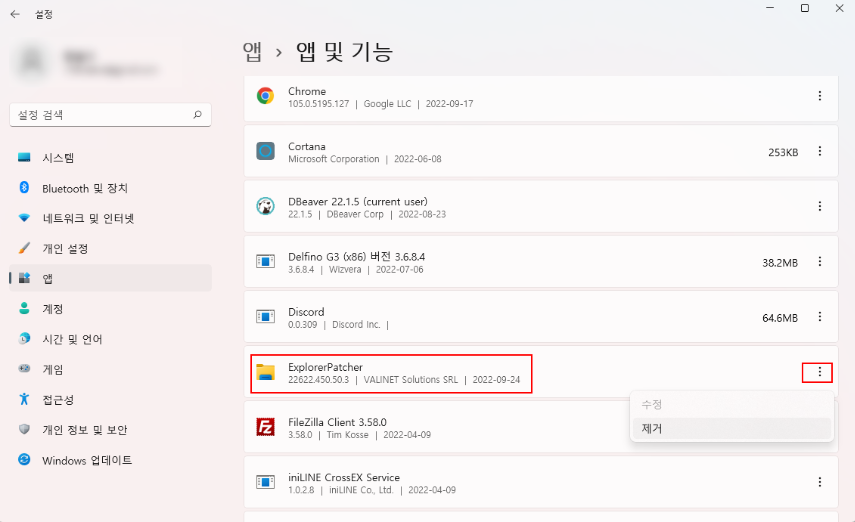Click the DBeaver app icon
The height and width of the screenshot is (522, 855).
[x=266, y=206]
